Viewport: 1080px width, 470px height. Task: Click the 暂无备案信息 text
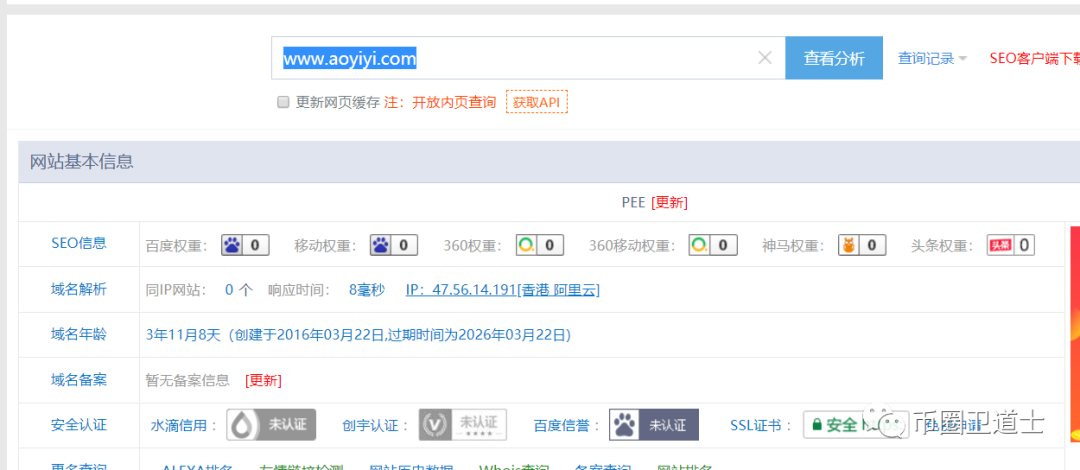coord(187,380)
